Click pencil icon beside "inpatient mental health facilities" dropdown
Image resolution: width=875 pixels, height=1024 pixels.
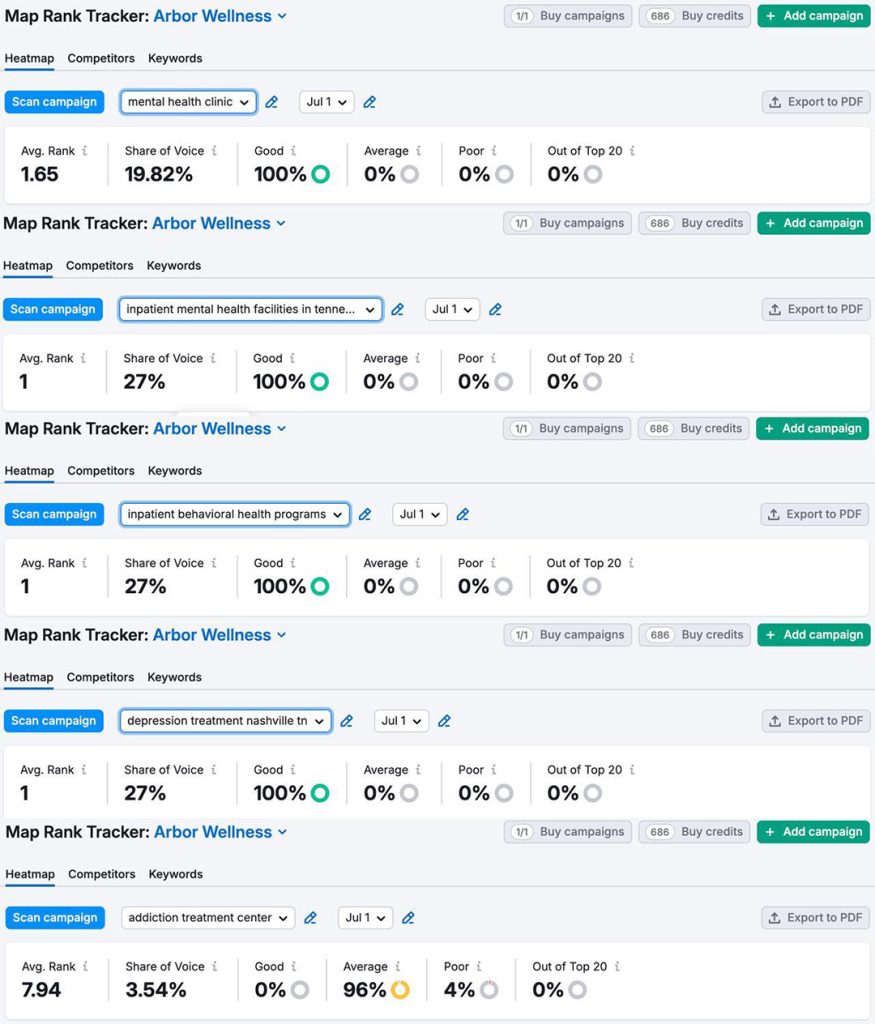tap(397, 310)
